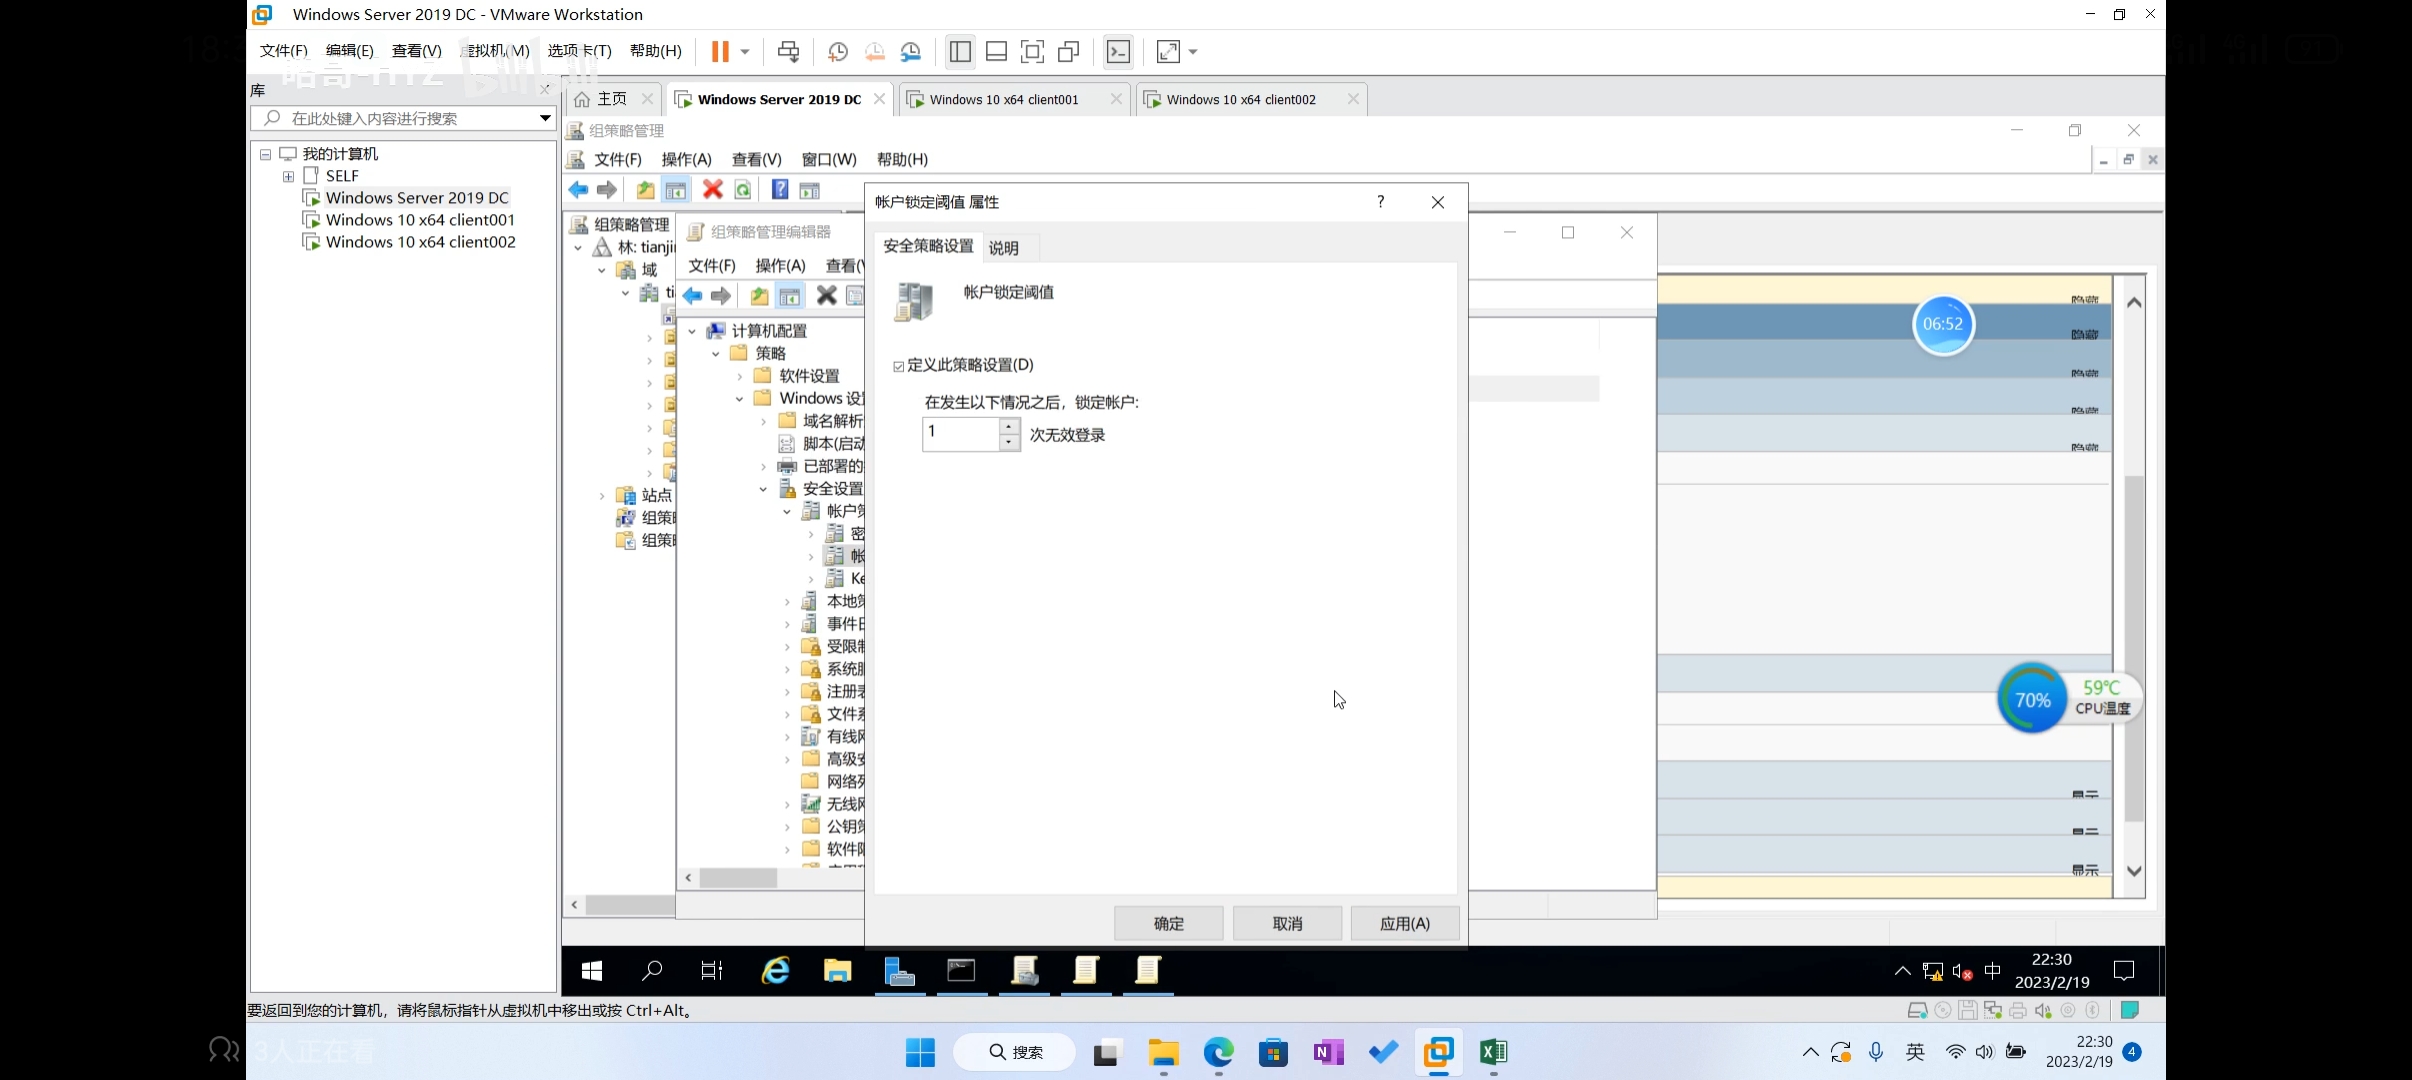
Task: Click the black X delete icon in the policy editor
Action: click(x=826, y=296)
